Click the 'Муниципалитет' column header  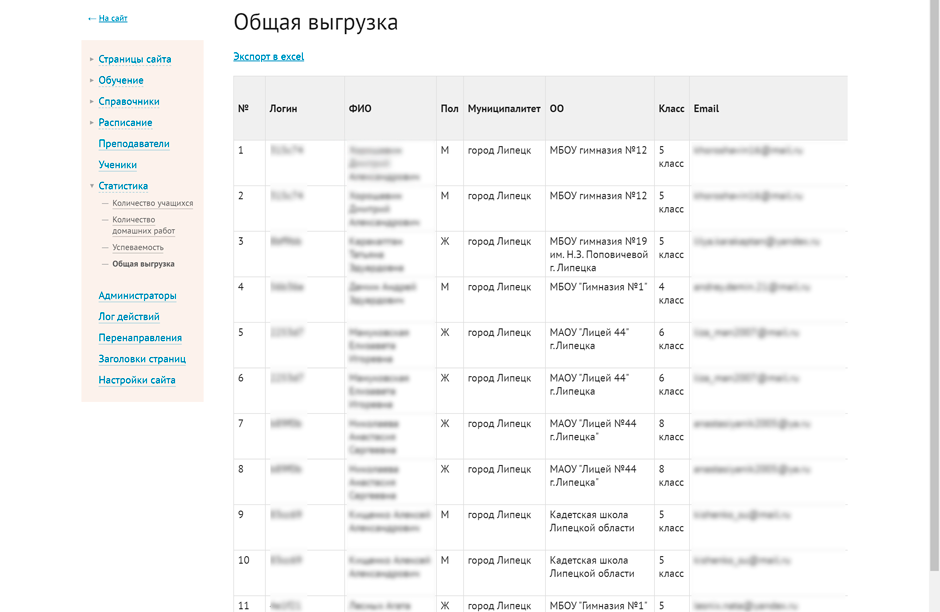coord(504,109)
